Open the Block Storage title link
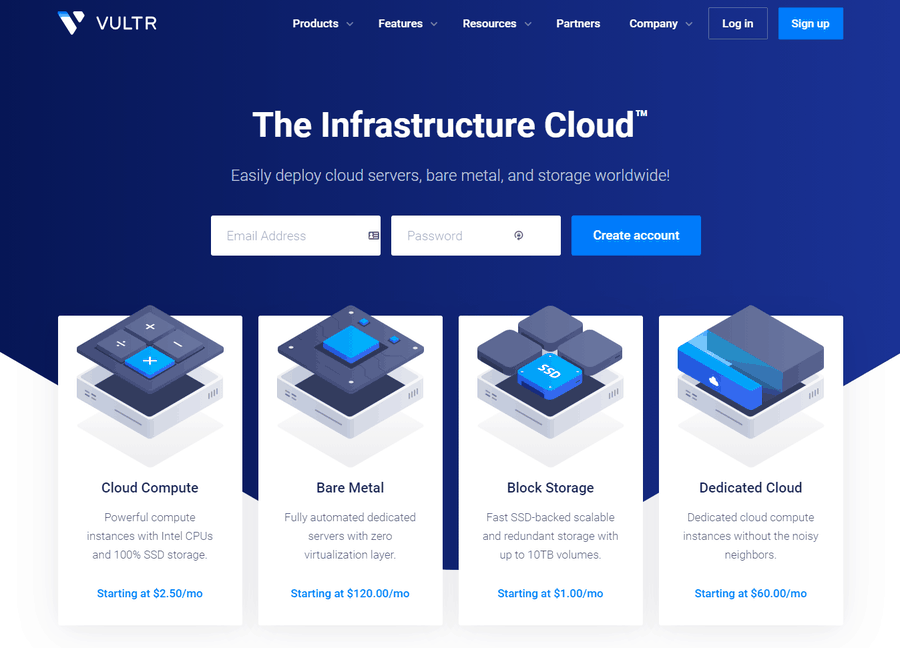Screen dimensions: 900x648 point(550,488)
